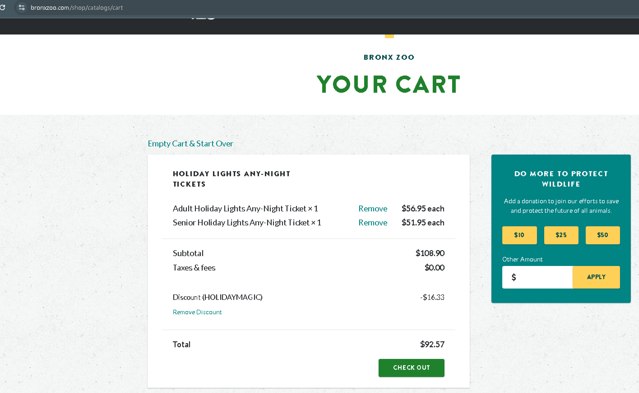639x393 pixels.
Task: Select the Total amount $92.57
Action: point(432,344)
